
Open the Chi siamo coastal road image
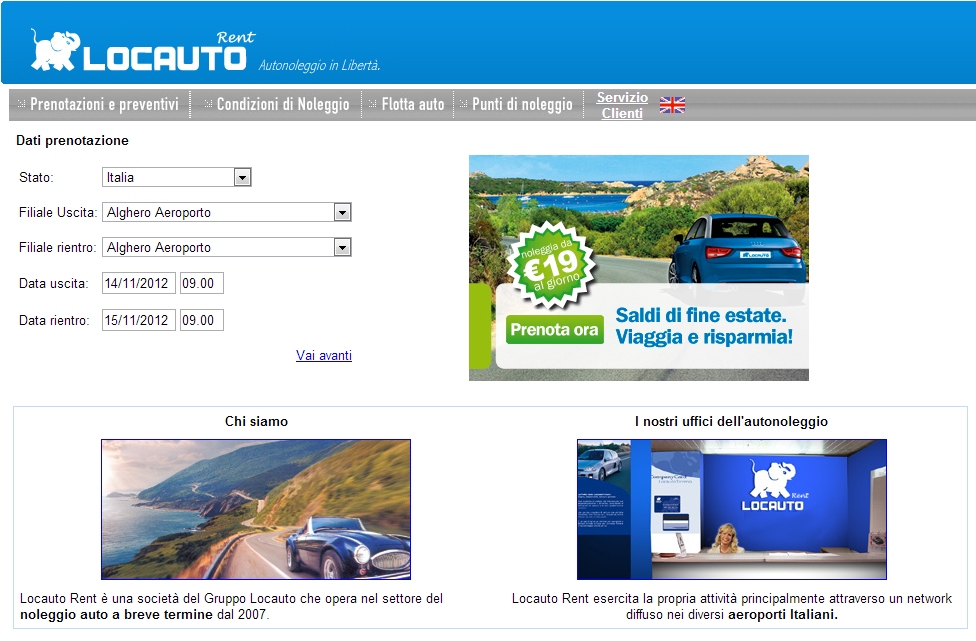click(256, 510)
